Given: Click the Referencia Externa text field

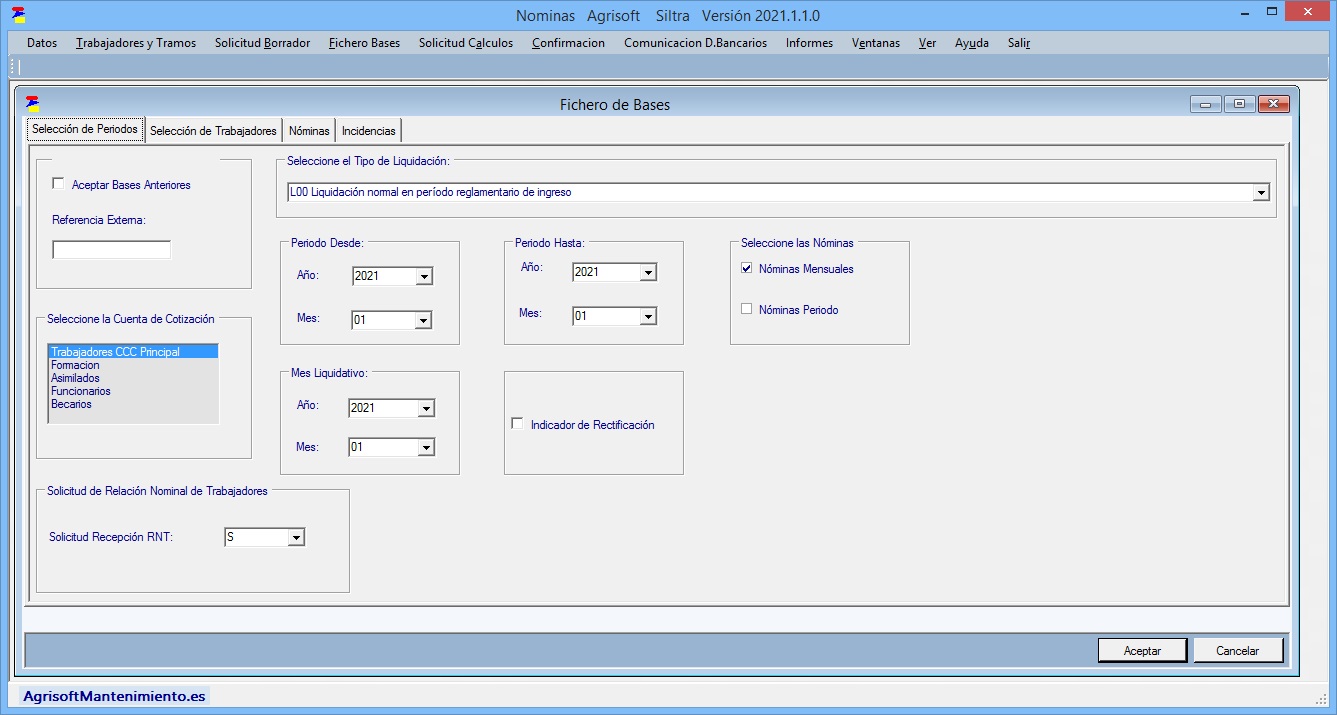Looking at the screenshot, I should 111,250.
